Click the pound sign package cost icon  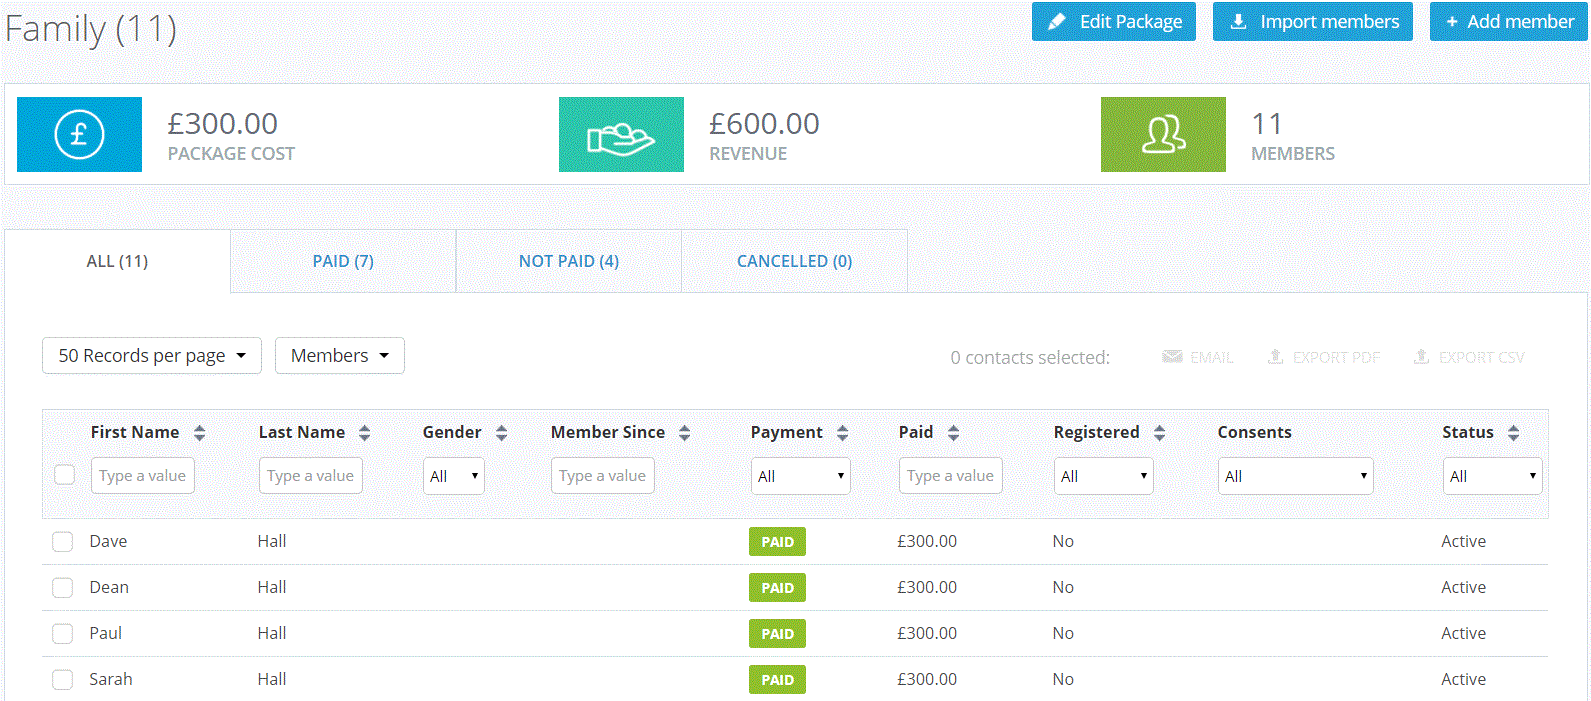(79, 135)
